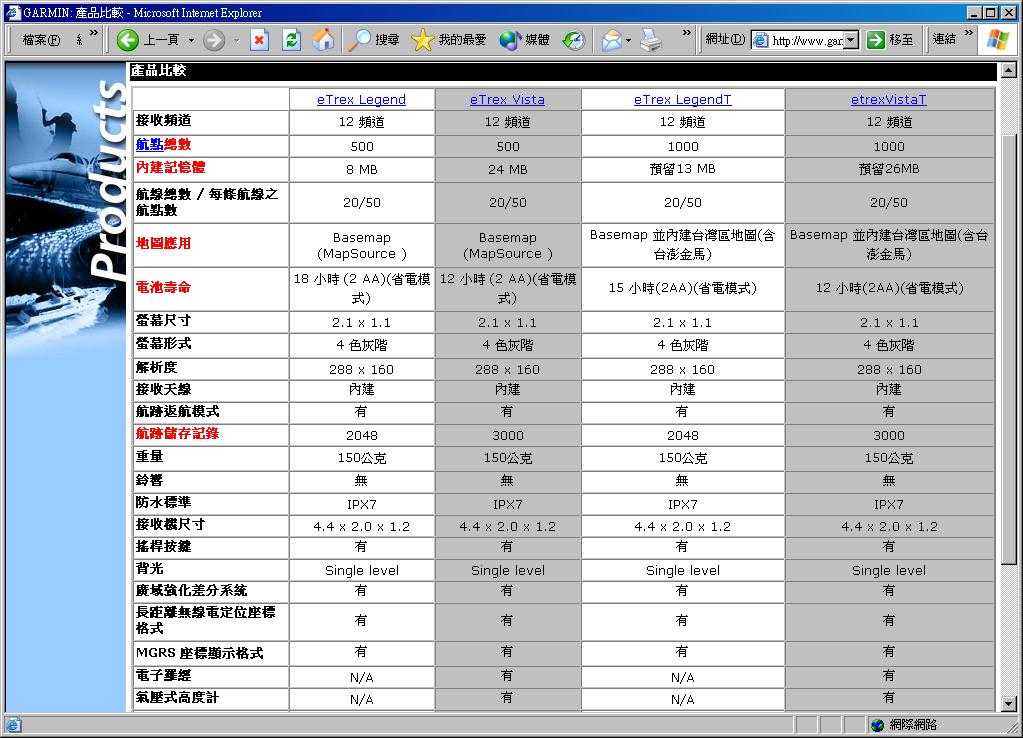The width and height of the screenshot is (1023, 738).
Task: Click the Products sidebar banner image
Action: pos(65,209)
